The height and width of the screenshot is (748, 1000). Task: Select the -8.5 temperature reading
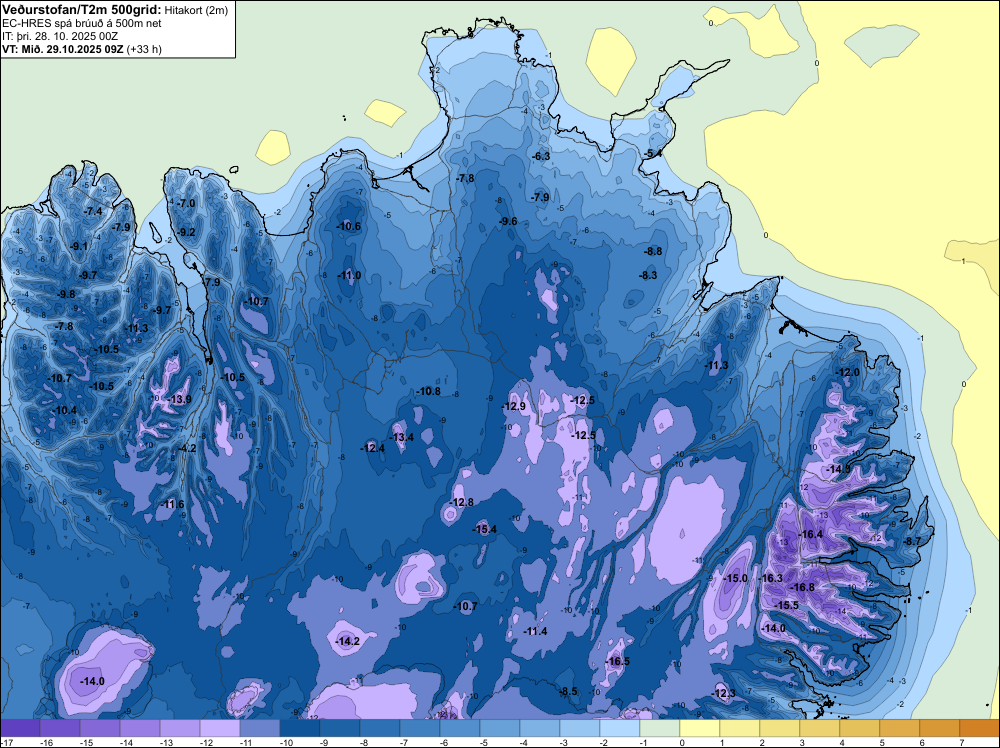coord(568,691)
